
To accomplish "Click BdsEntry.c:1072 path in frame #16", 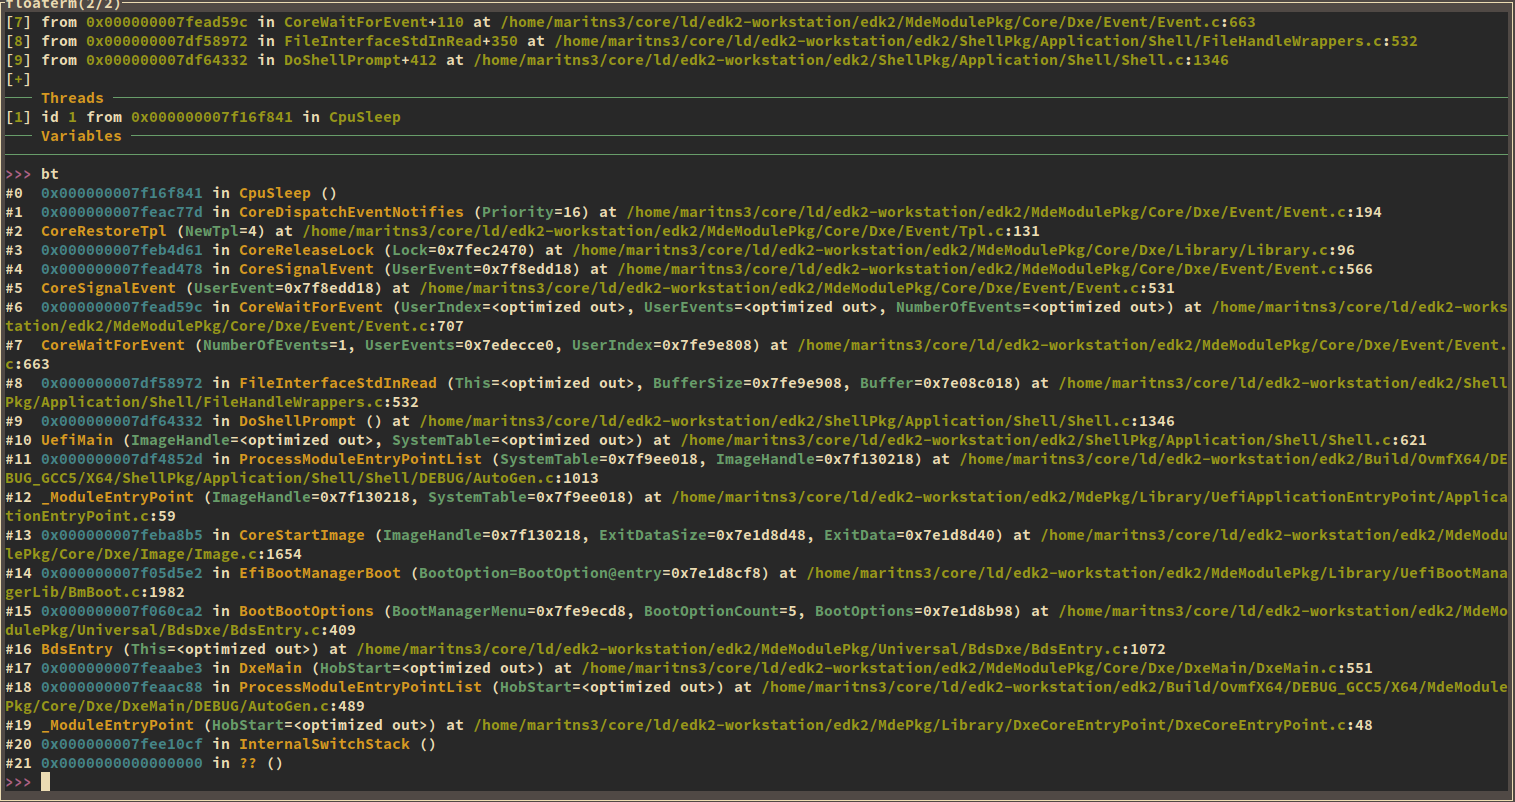I will click(761, 649).
